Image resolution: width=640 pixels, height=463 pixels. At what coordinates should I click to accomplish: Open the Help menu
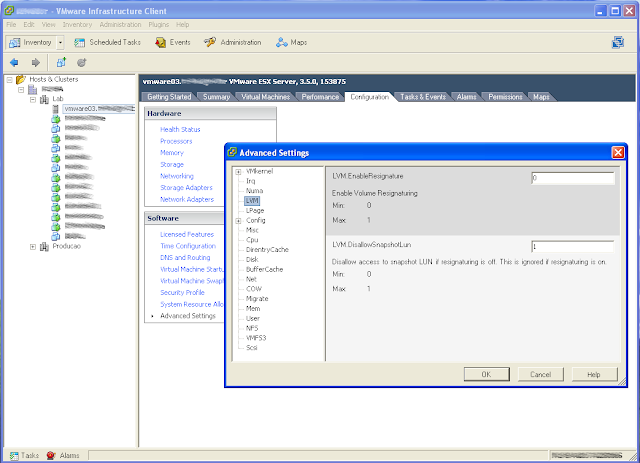pos(182,24)
